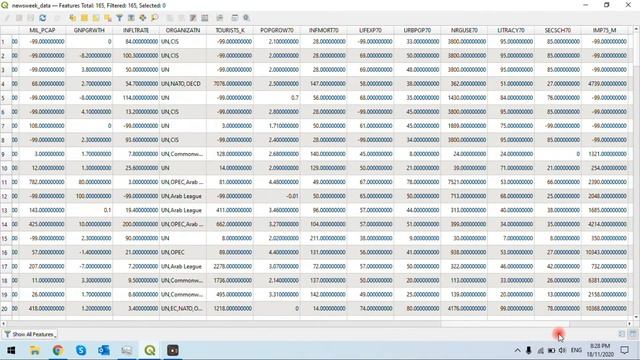Screen dimensions: 640x360
Task: Open Show All Features filter menu
Action: (x=29, y=334)
